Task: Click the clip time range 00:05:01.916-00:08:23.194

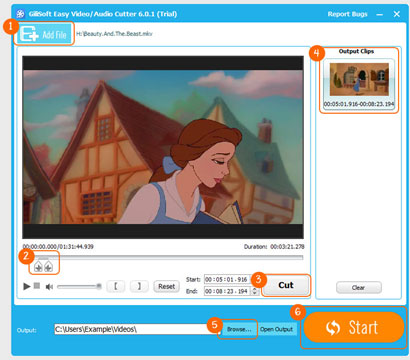Action: 359,104
